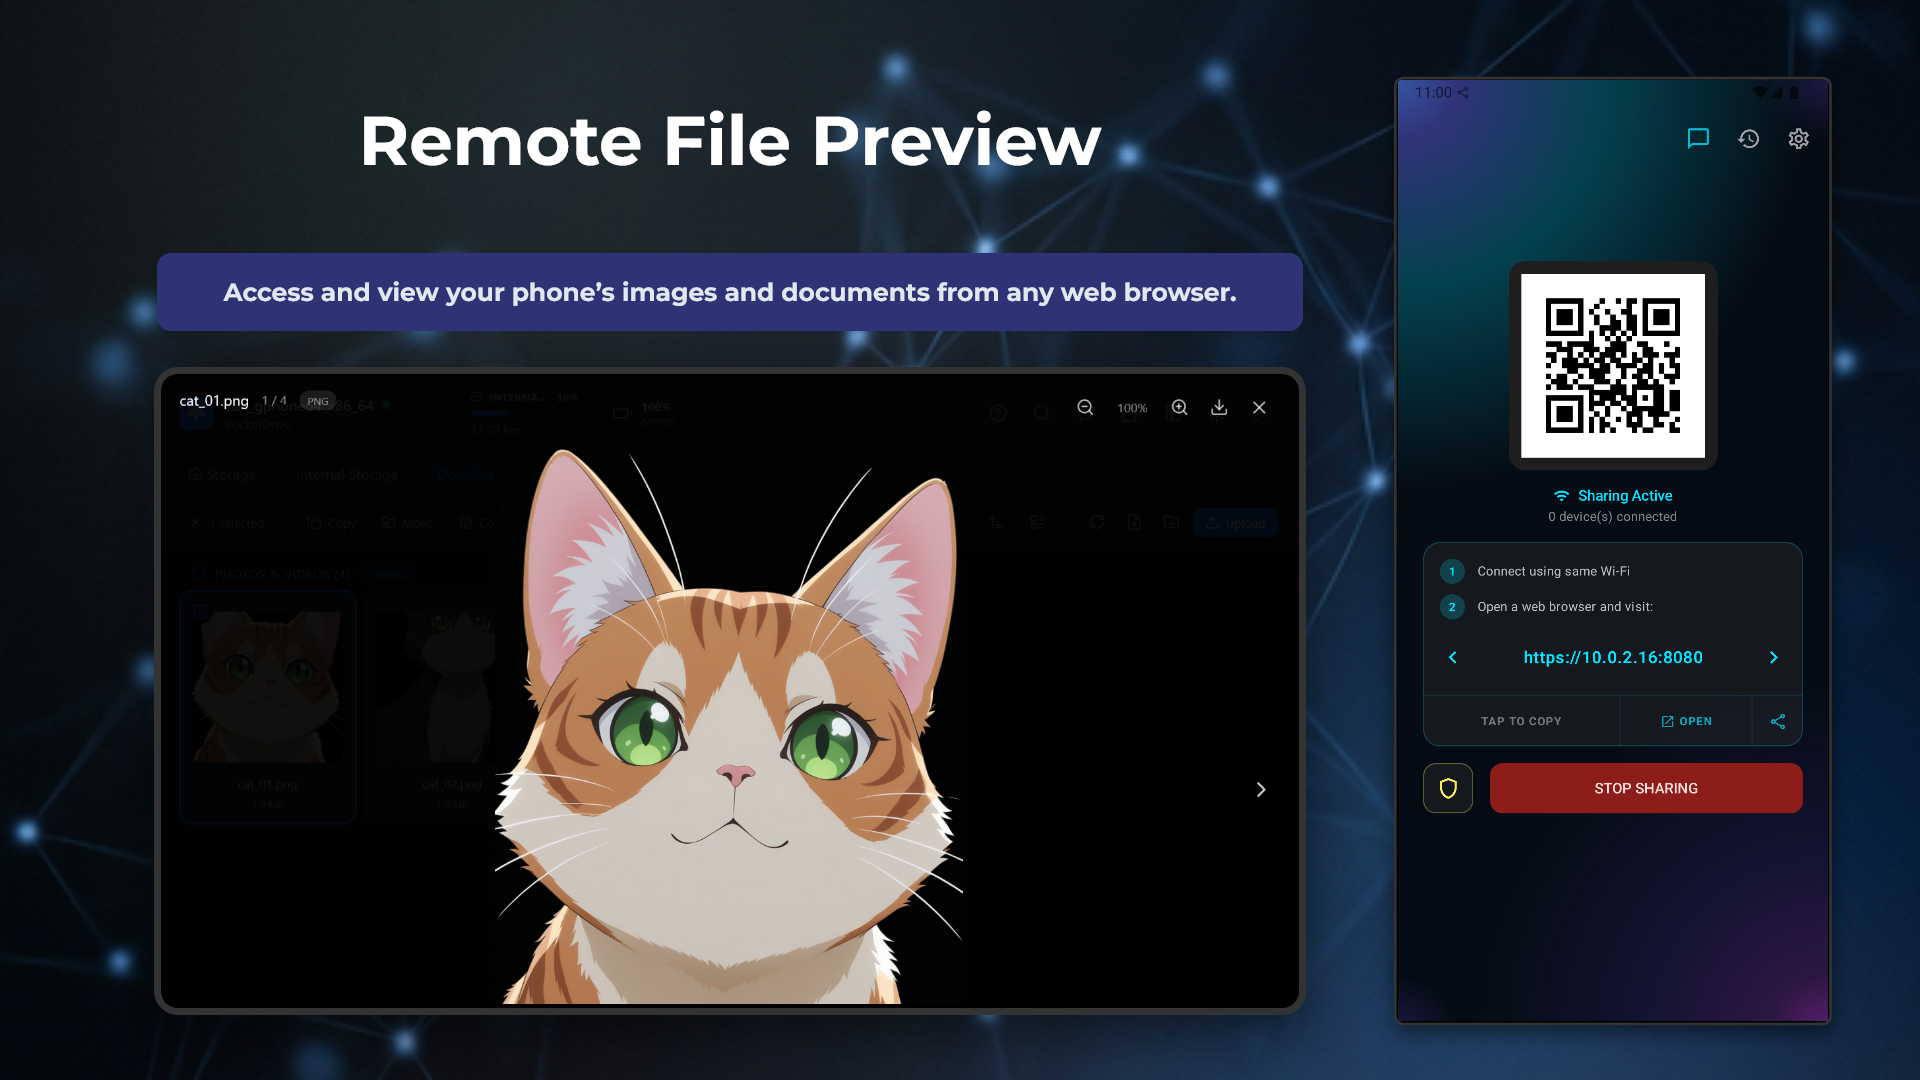
Task: Go to next image in preview
Action: coord(1260,789)
